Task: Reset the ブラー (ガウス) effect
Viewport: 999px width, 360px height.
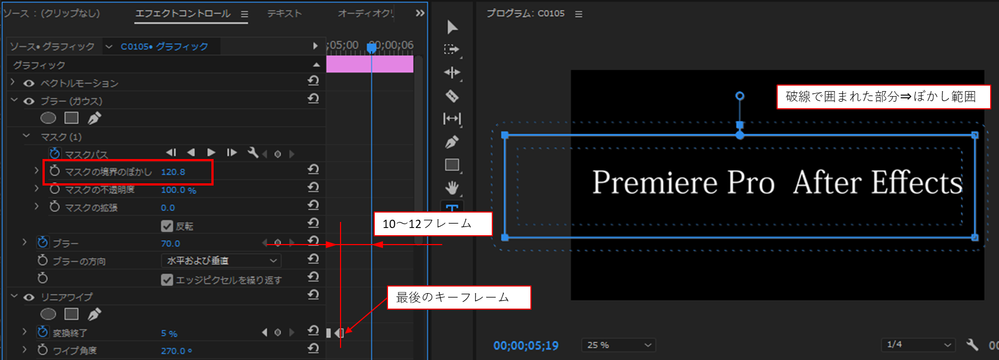Action: point(313,99)
